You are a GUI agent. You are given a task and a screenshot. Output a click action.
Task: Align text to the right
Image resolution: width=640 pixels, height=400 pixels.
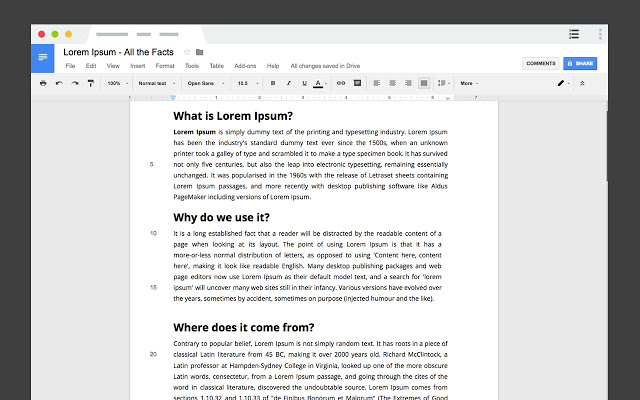[408, 83]
